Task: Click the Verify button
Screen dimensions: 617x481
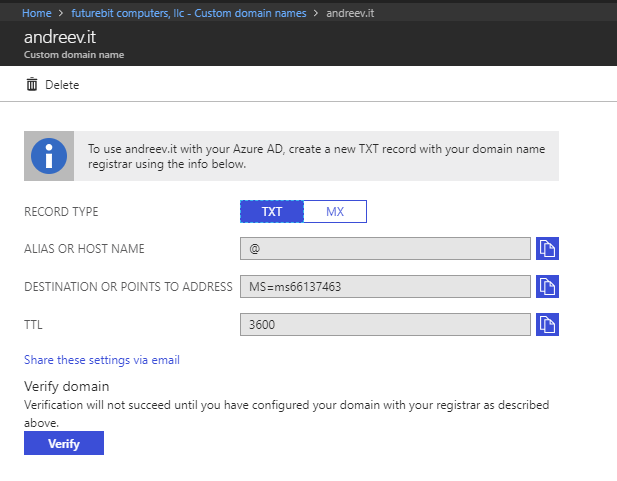Action: (64, 443)
